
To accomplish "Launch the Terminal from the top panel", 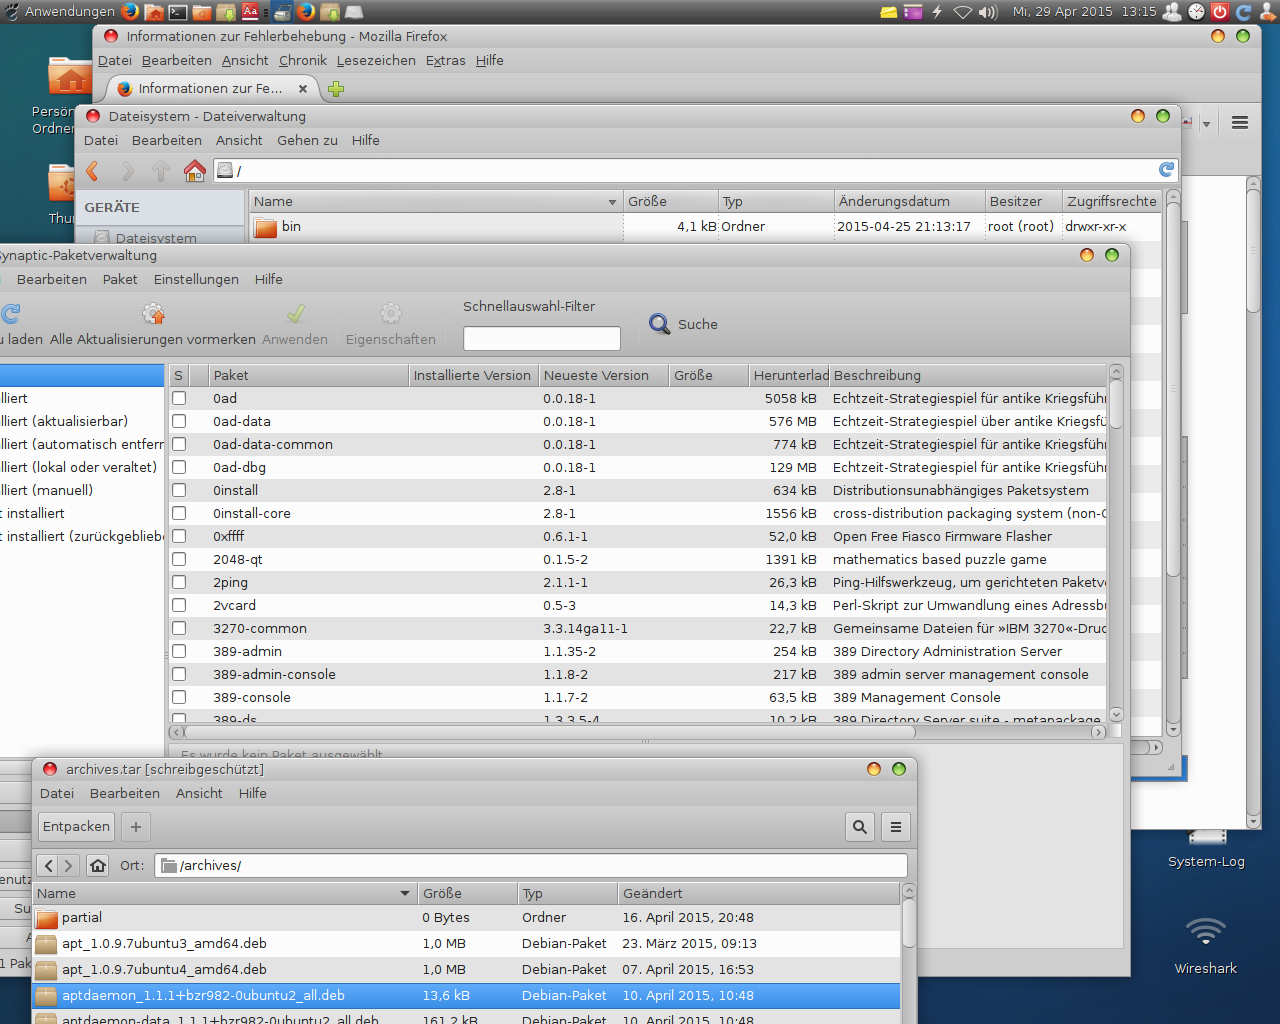I will tap(178, 12).
